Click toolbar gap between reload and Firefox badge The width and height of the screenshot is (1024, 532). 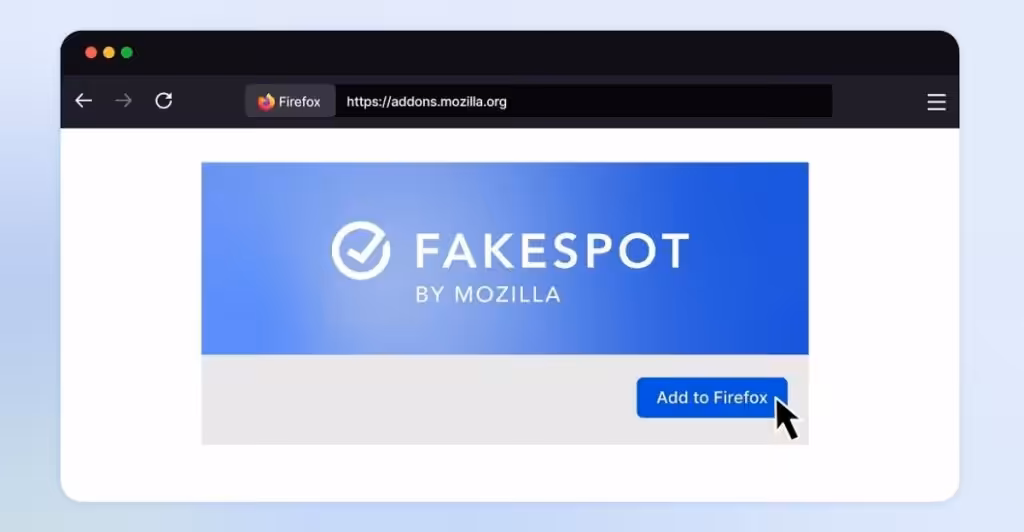tap(209, 101)
